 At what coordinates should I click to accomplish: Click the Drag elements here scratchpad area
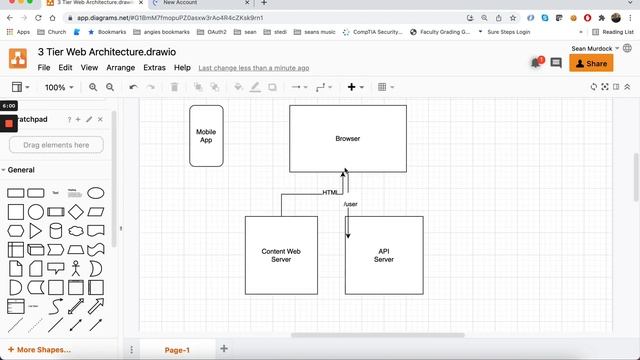56,145
